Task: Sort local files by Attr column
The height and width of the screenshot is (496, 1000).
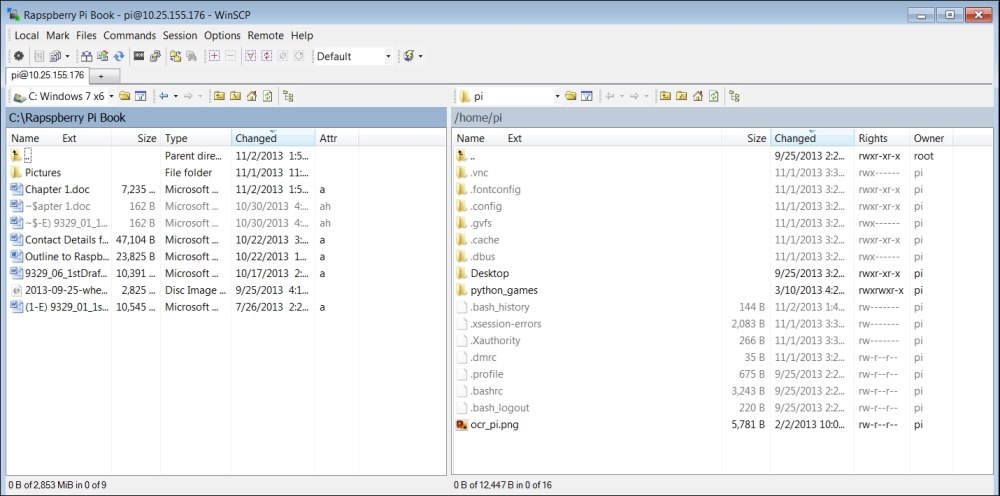Action: coord(337,138)
